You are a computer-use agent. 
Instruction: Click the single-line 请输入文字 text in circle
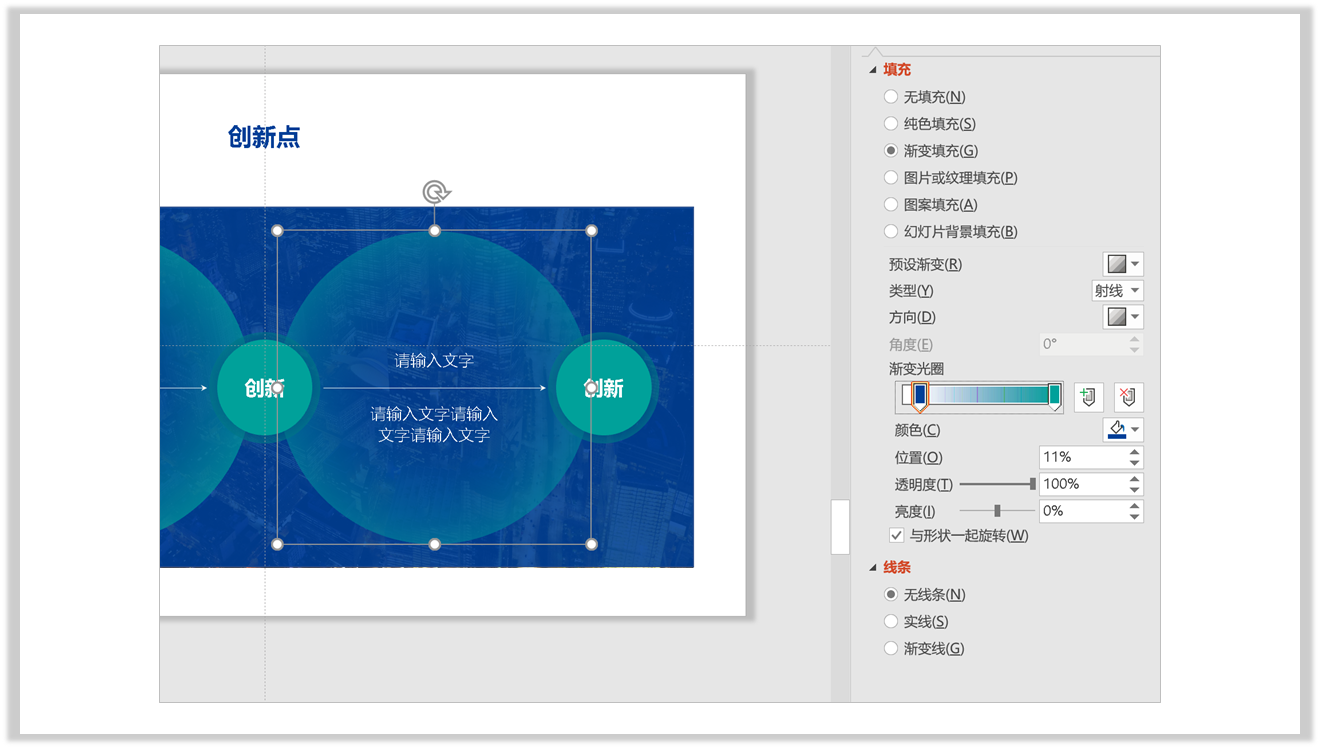pyautogui.click(x=434, y=361)
